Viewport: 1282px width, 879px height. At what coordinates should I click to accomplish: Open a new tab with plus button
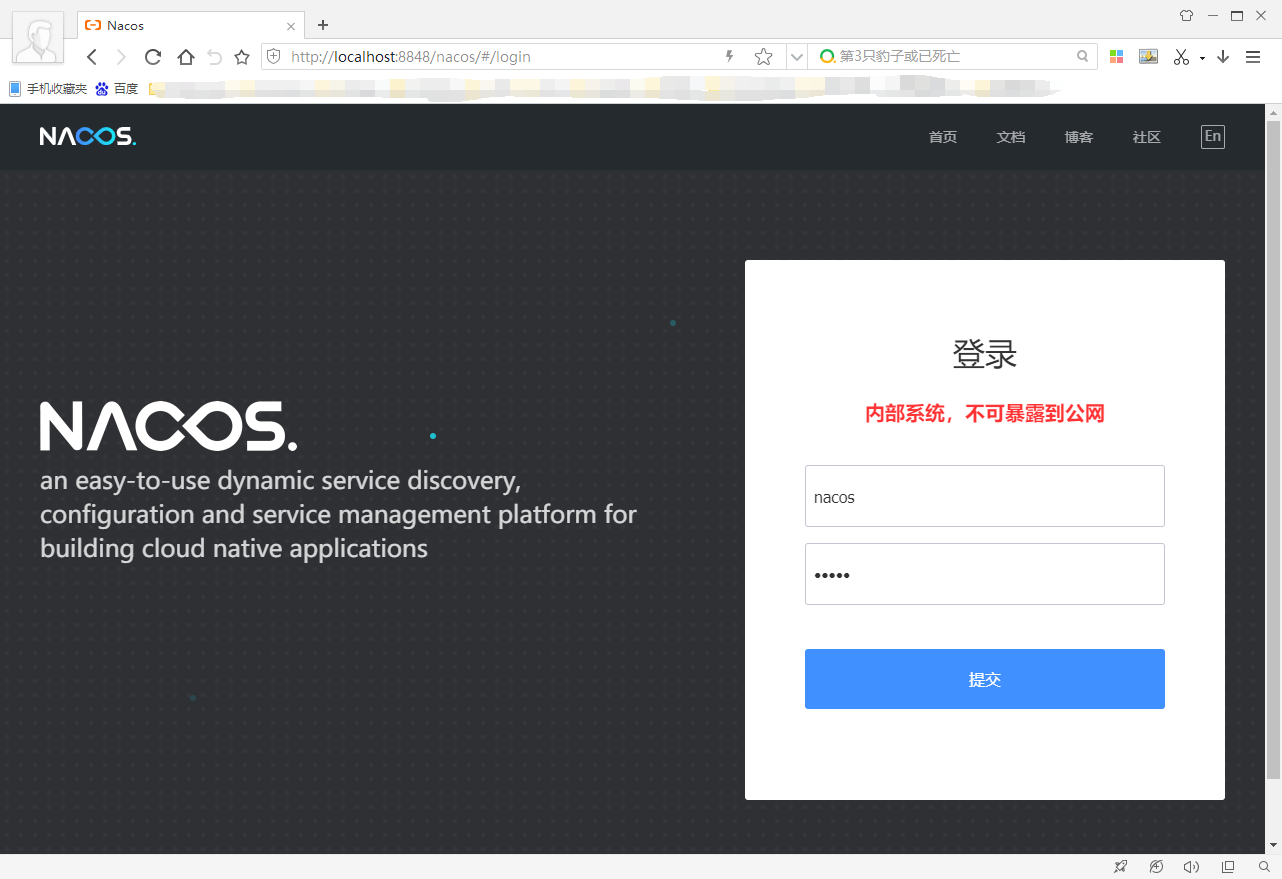(323, 25)
